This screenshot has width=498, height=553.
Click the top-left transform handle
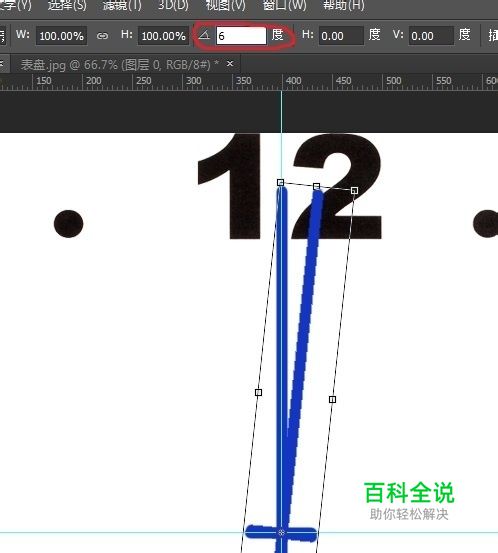[x=280, y=182]
